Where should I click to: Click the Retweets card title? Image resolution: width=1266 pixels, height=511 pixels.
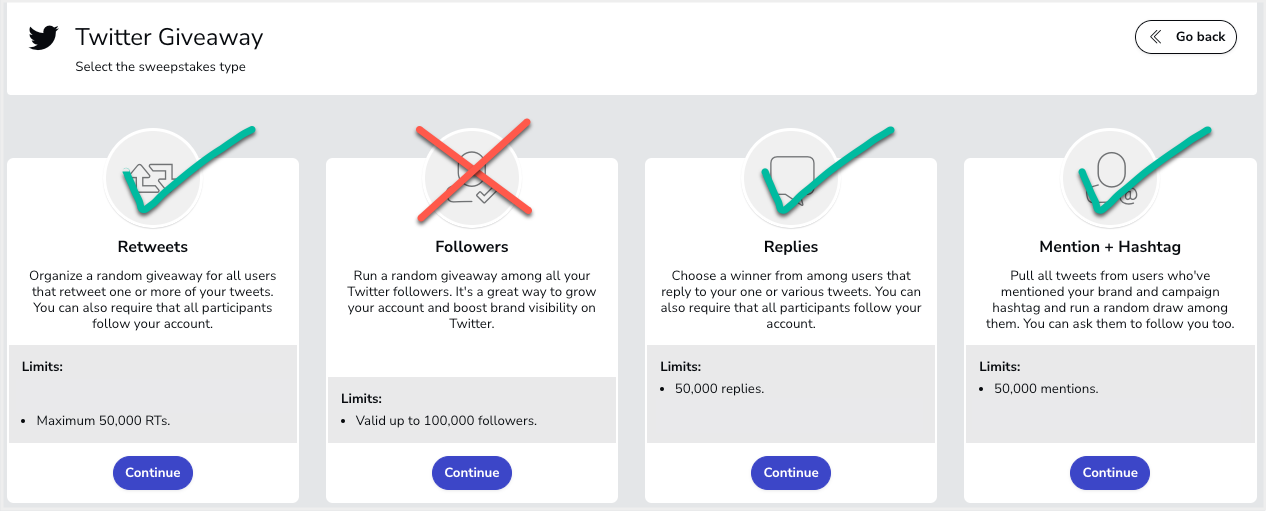[153, 246]
